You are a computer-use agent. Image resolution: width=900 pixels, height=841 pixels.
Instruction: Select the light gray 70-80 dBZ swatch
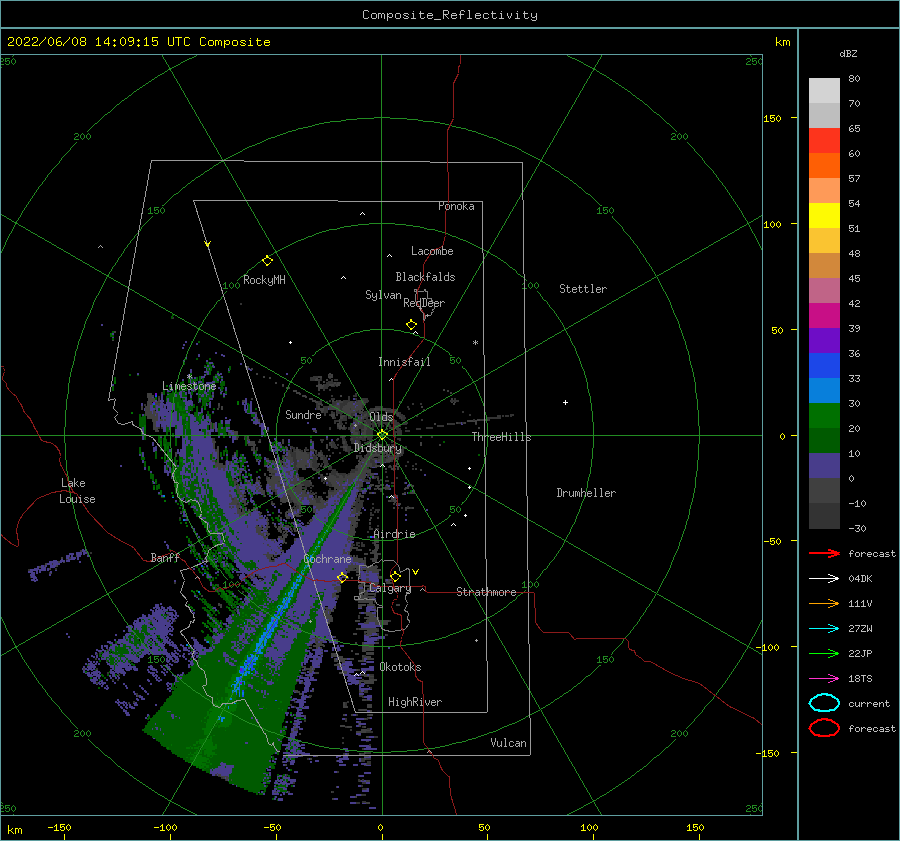click(824, 91)
